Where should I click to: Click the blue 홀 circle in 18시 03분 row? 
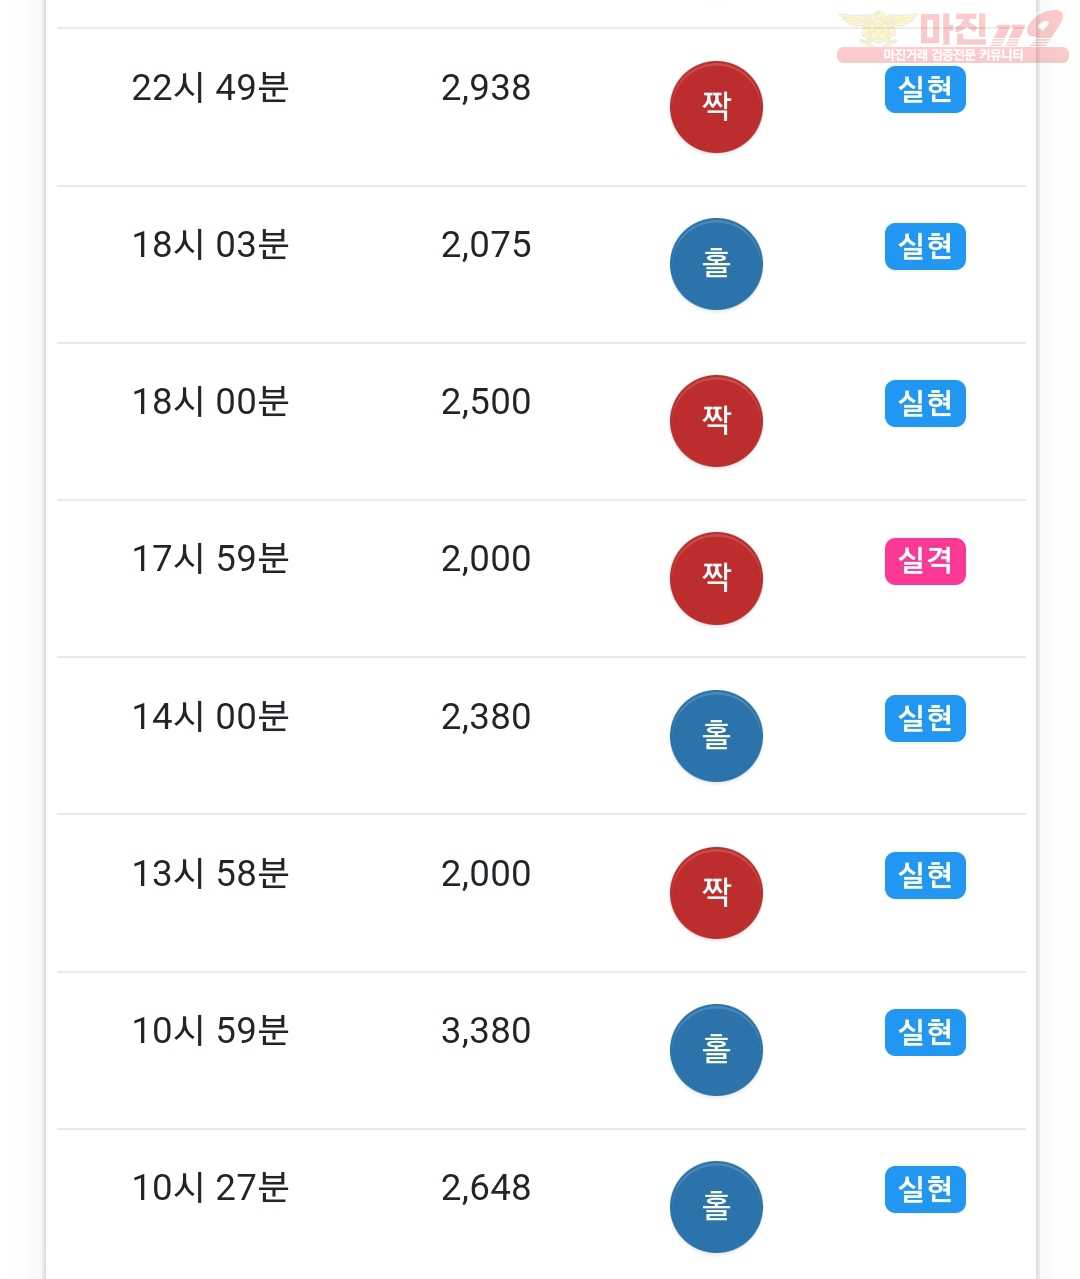(716, 264)
